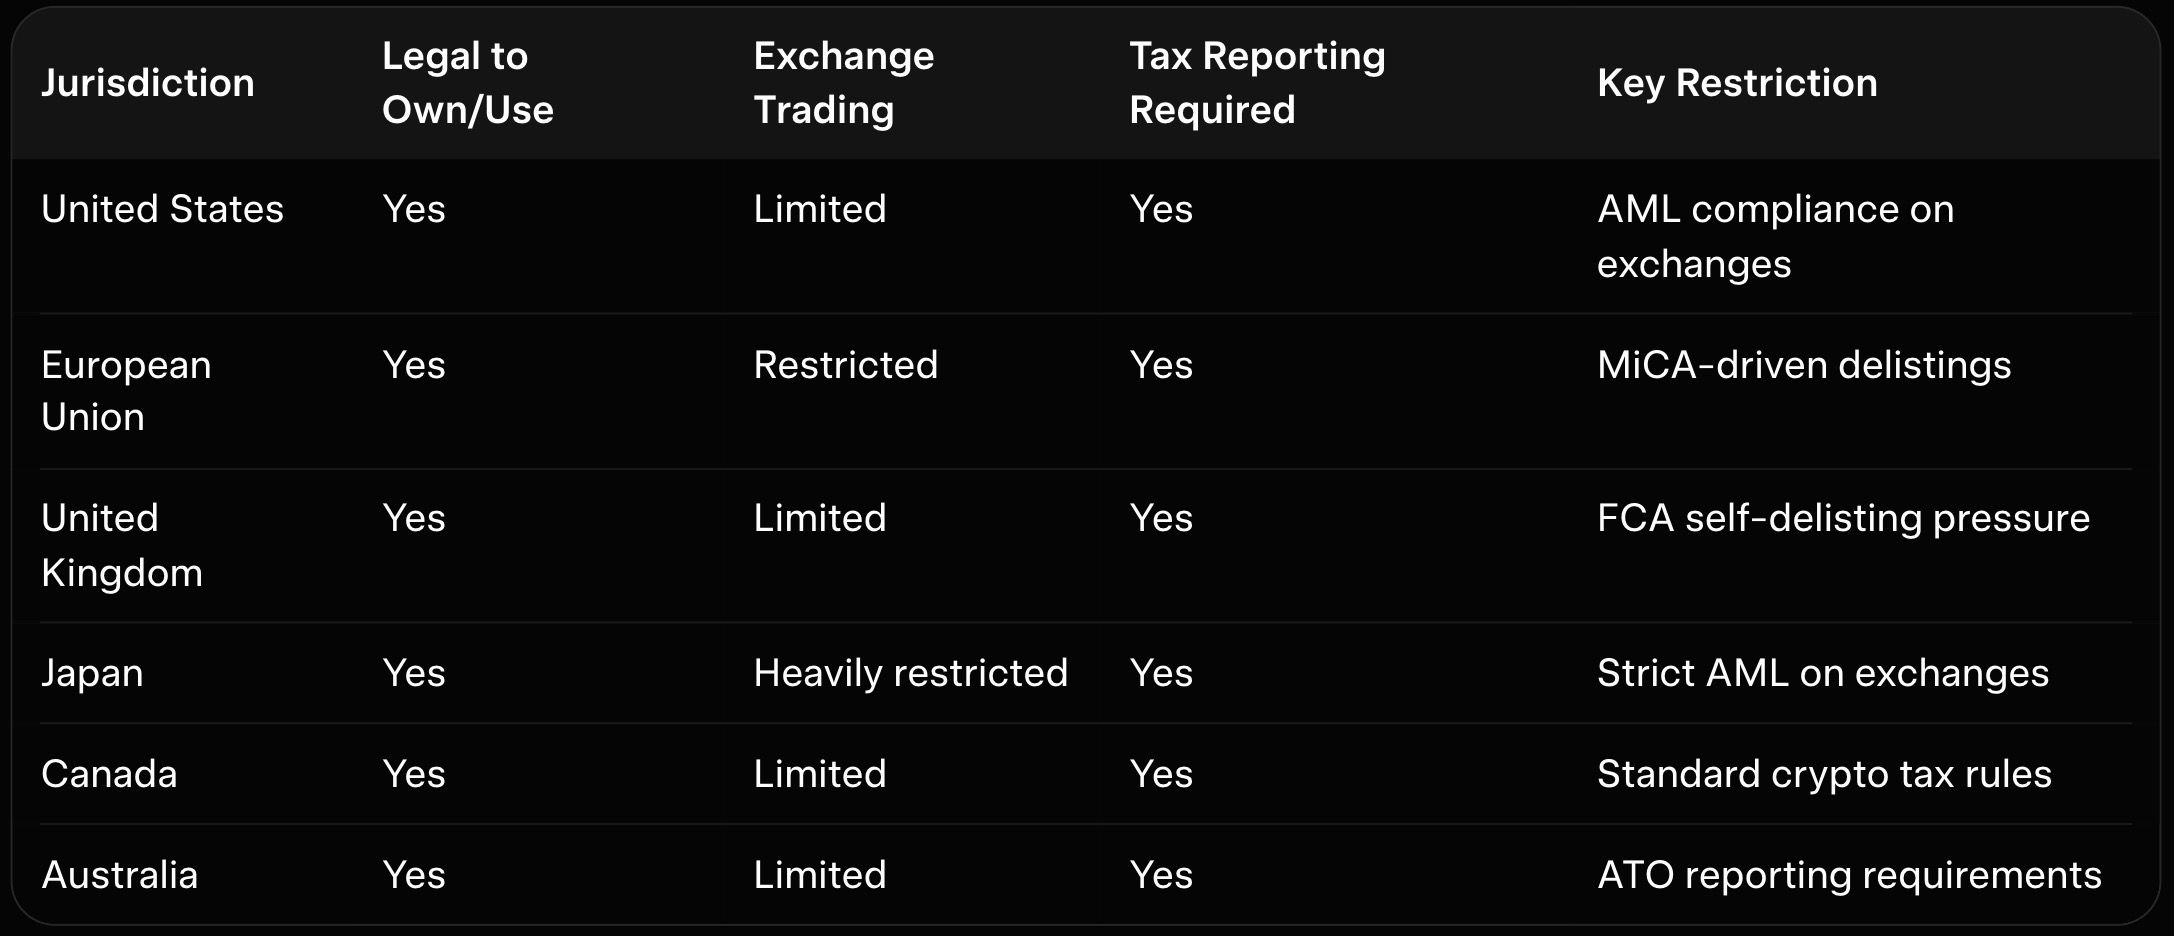Click the Standard crypto tax rules cell
This screenshot has width=2174, height=936.
(1823, 774)
